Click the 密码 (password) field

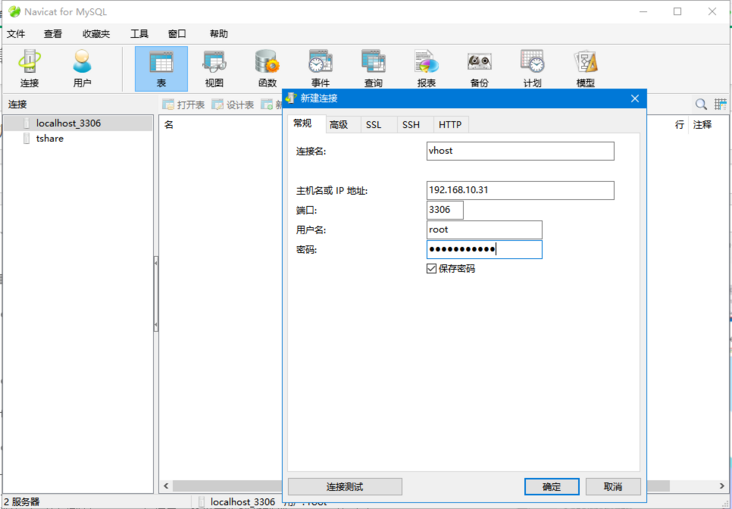pyautogui.click(x=484, y=249)
